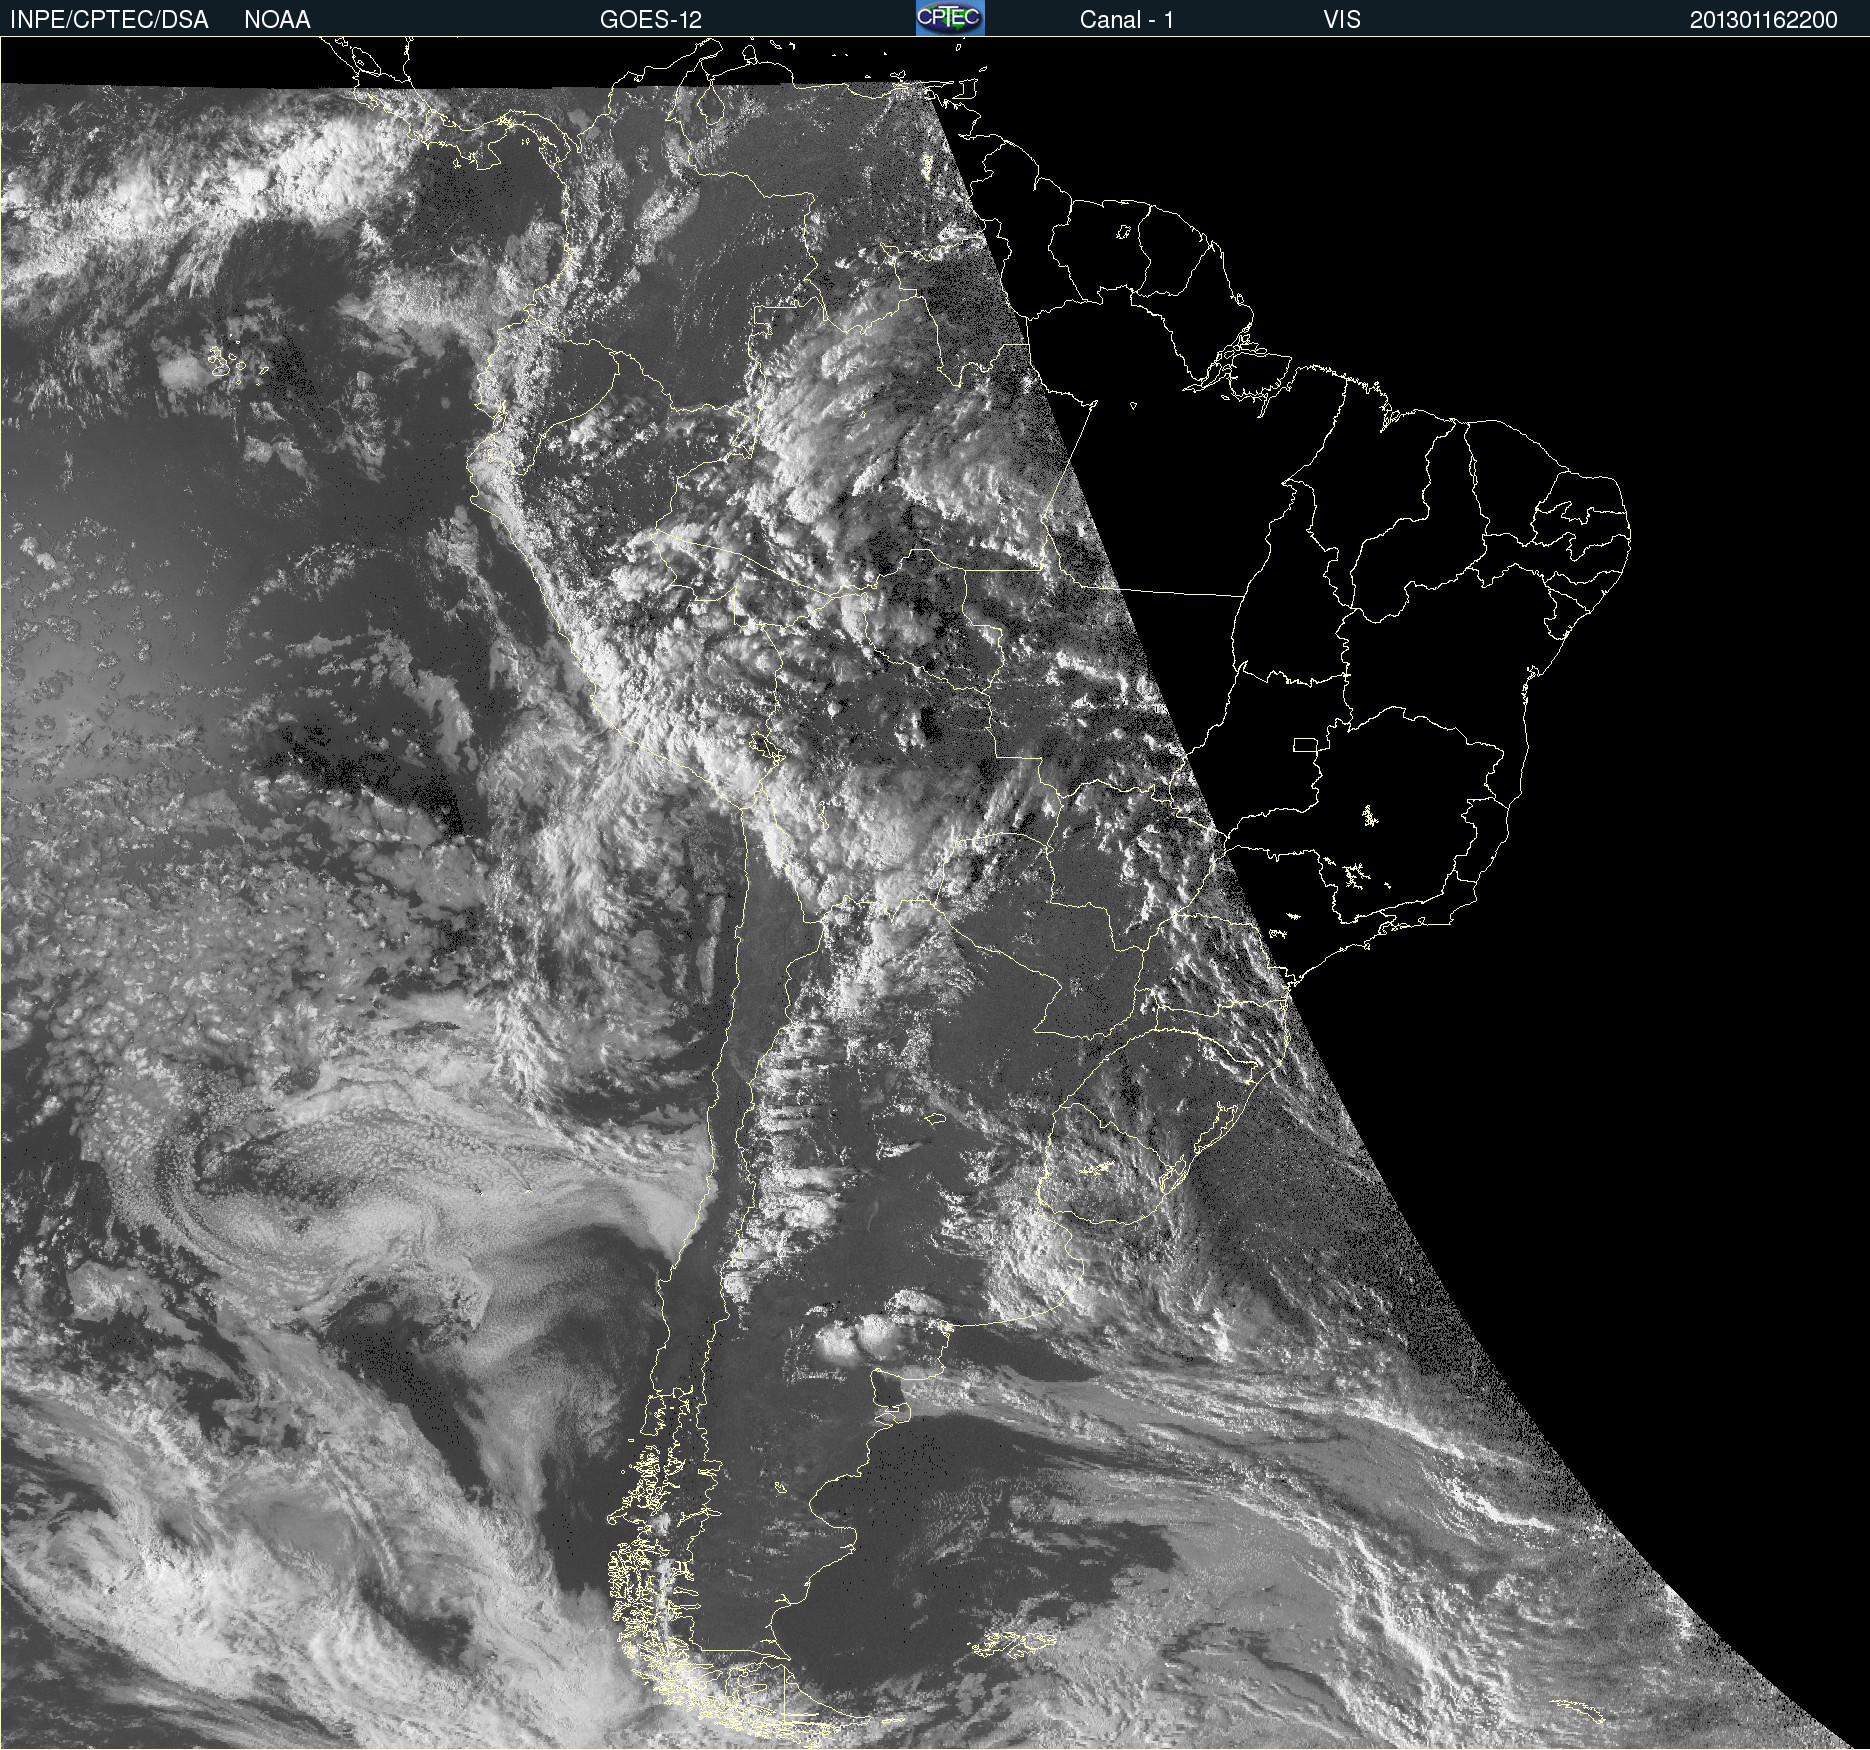Click the timestamp 201301162200
The width and height of the screenshot is (1870, 1750).
click(x=1764, y=20)
